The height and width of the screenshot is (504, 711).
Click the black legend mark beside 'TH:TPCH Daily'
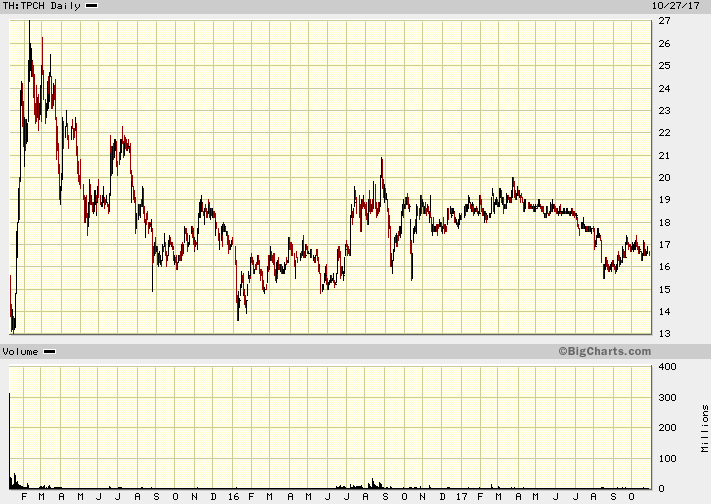pos(92,6)
